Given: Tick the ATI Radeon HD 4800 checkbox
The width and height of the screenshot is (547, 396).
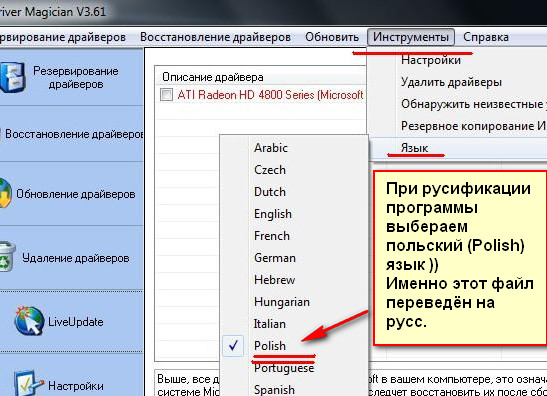Looking at the screenshot, I should tap(166, 94).
